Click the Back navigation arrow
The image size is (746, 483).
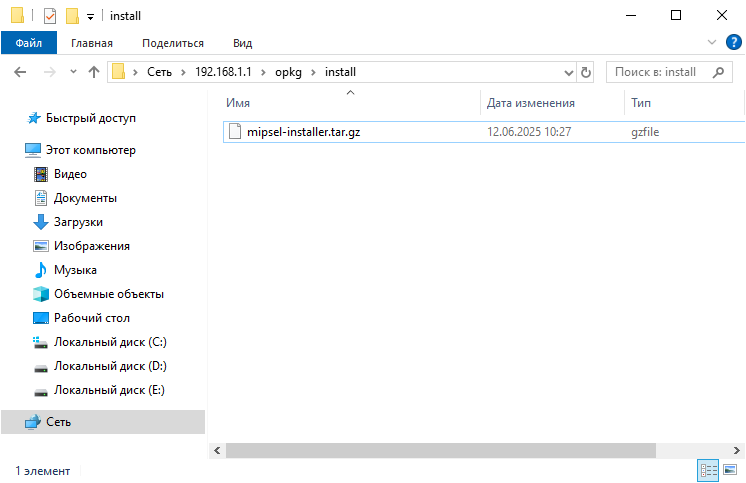(19, 72)
